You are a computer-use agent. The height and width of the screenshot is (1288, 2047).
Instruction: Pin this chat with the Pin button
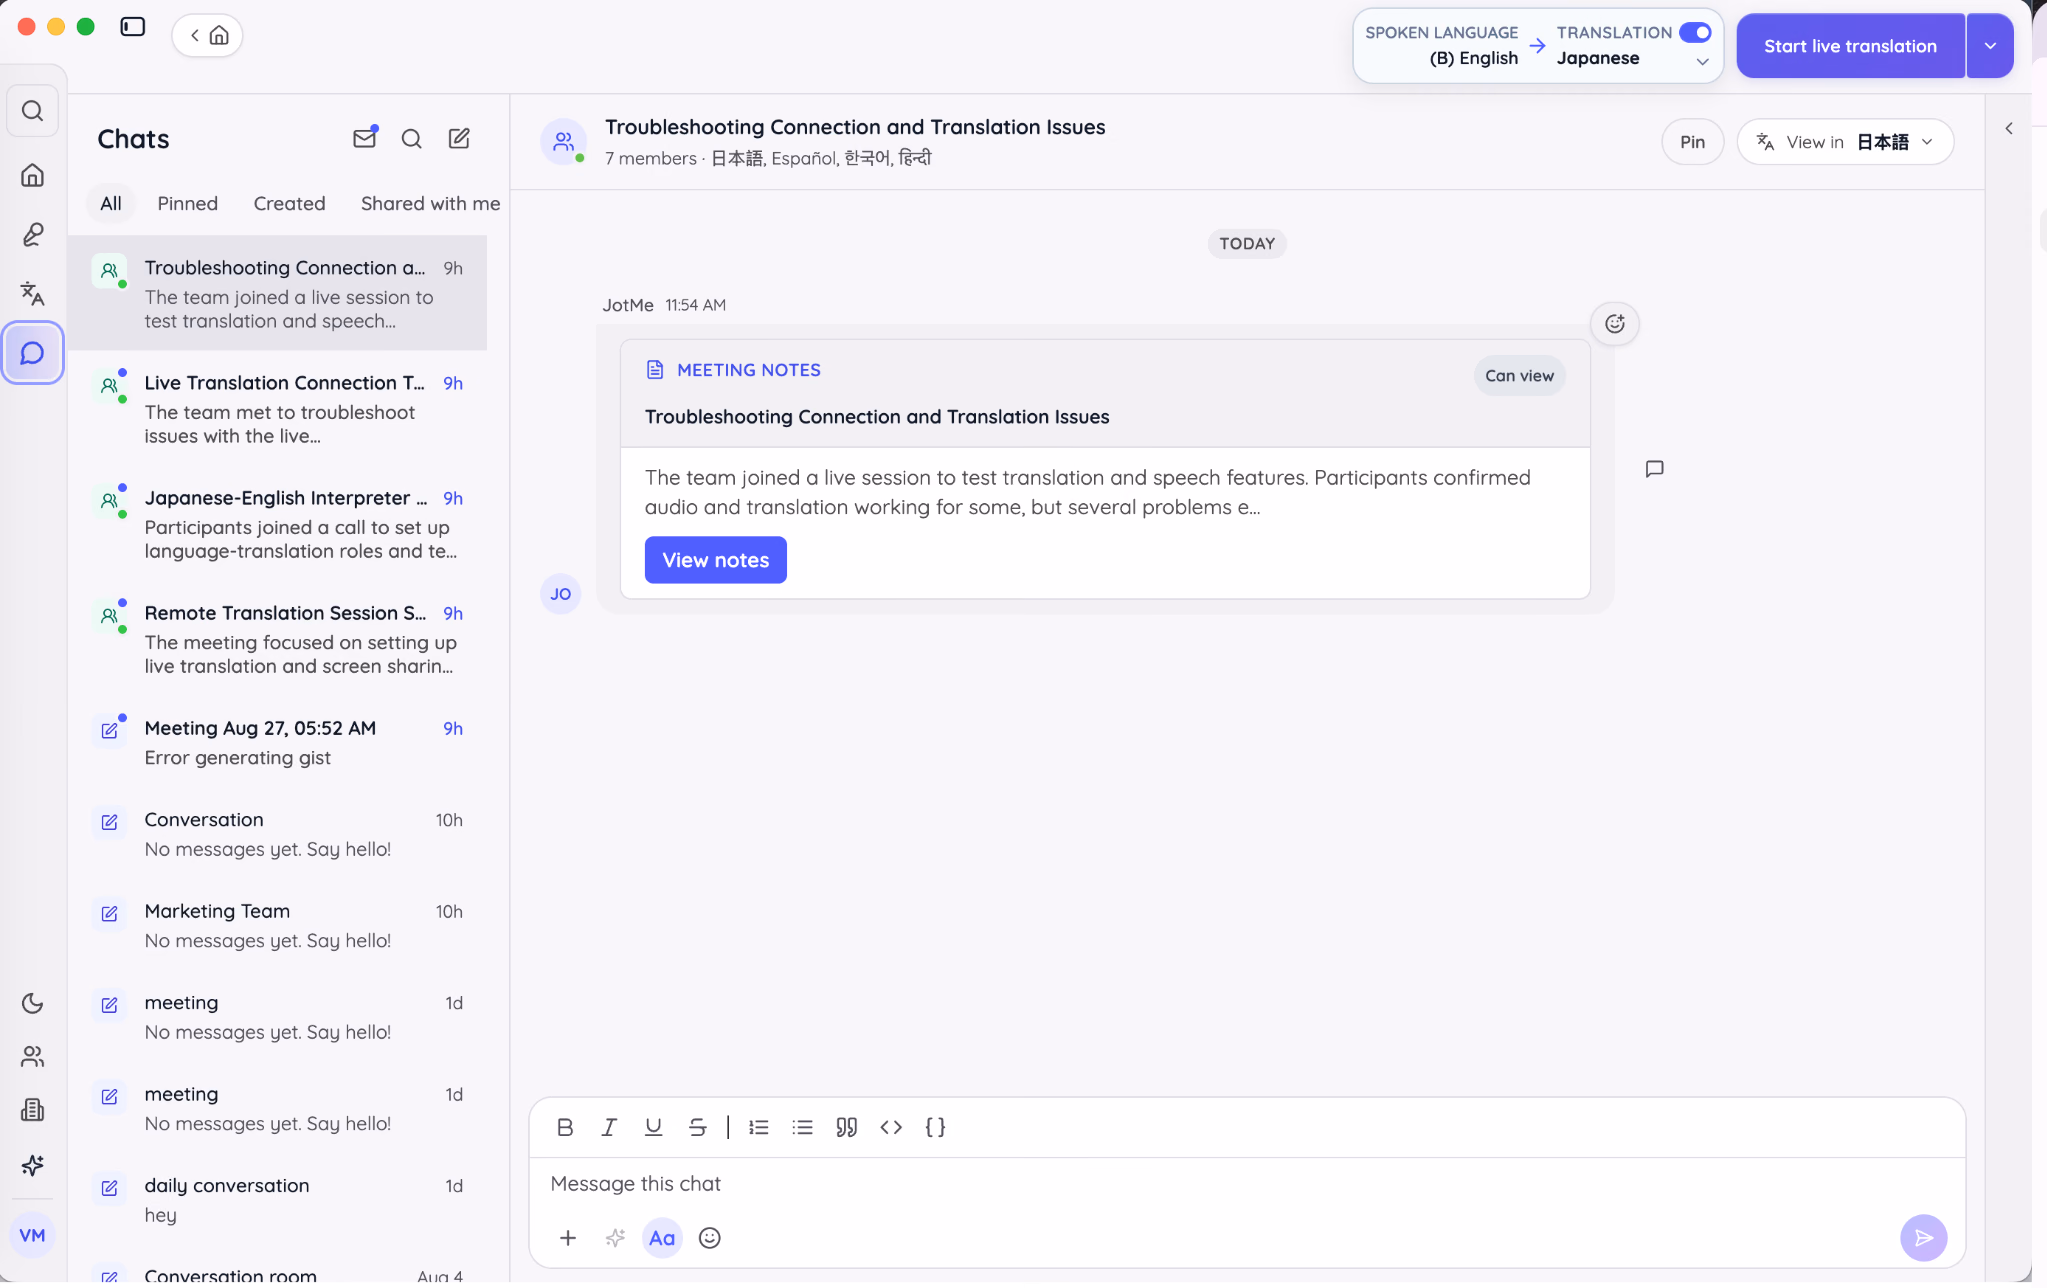pyautogui.click(x=1692, y=142)
